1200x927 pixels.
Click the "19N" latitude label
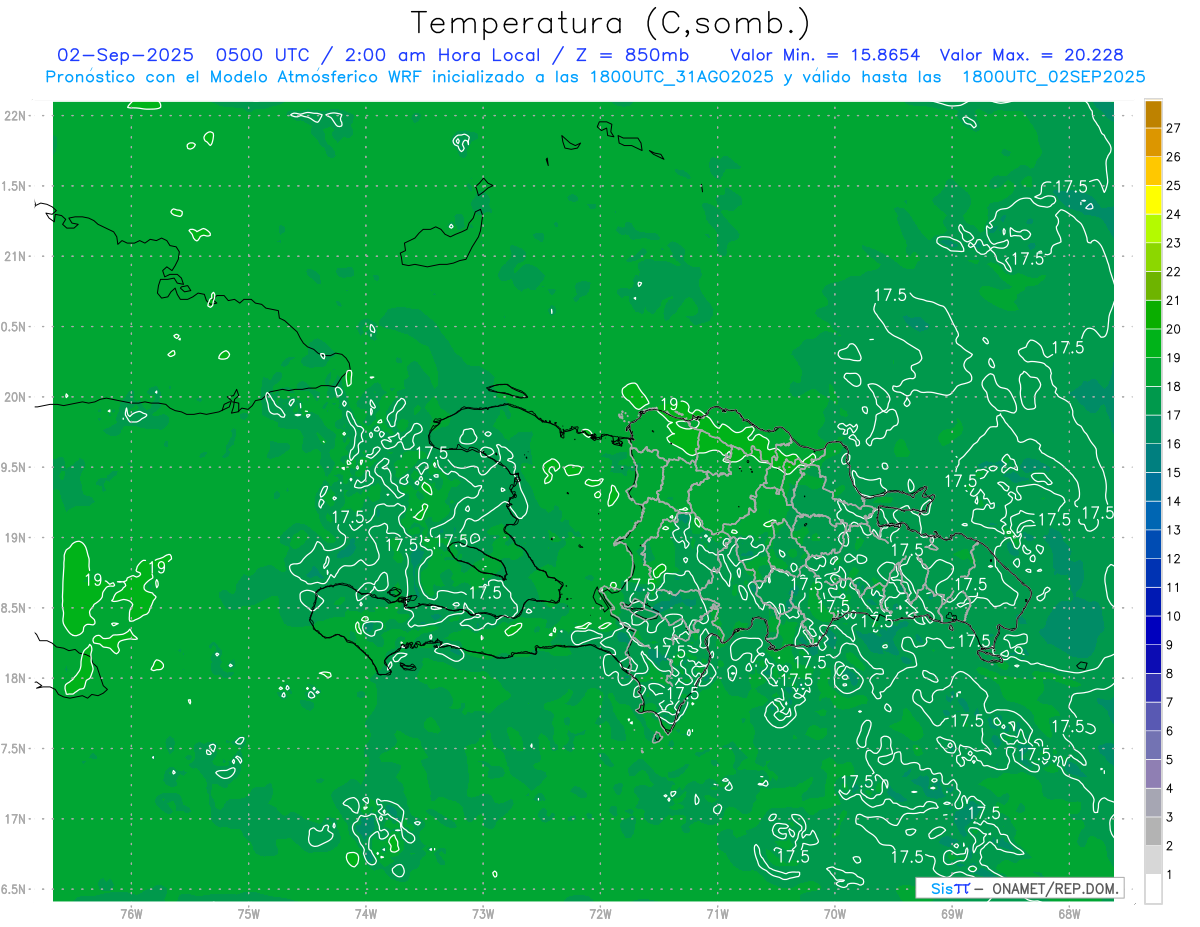[x=15, y=537]
